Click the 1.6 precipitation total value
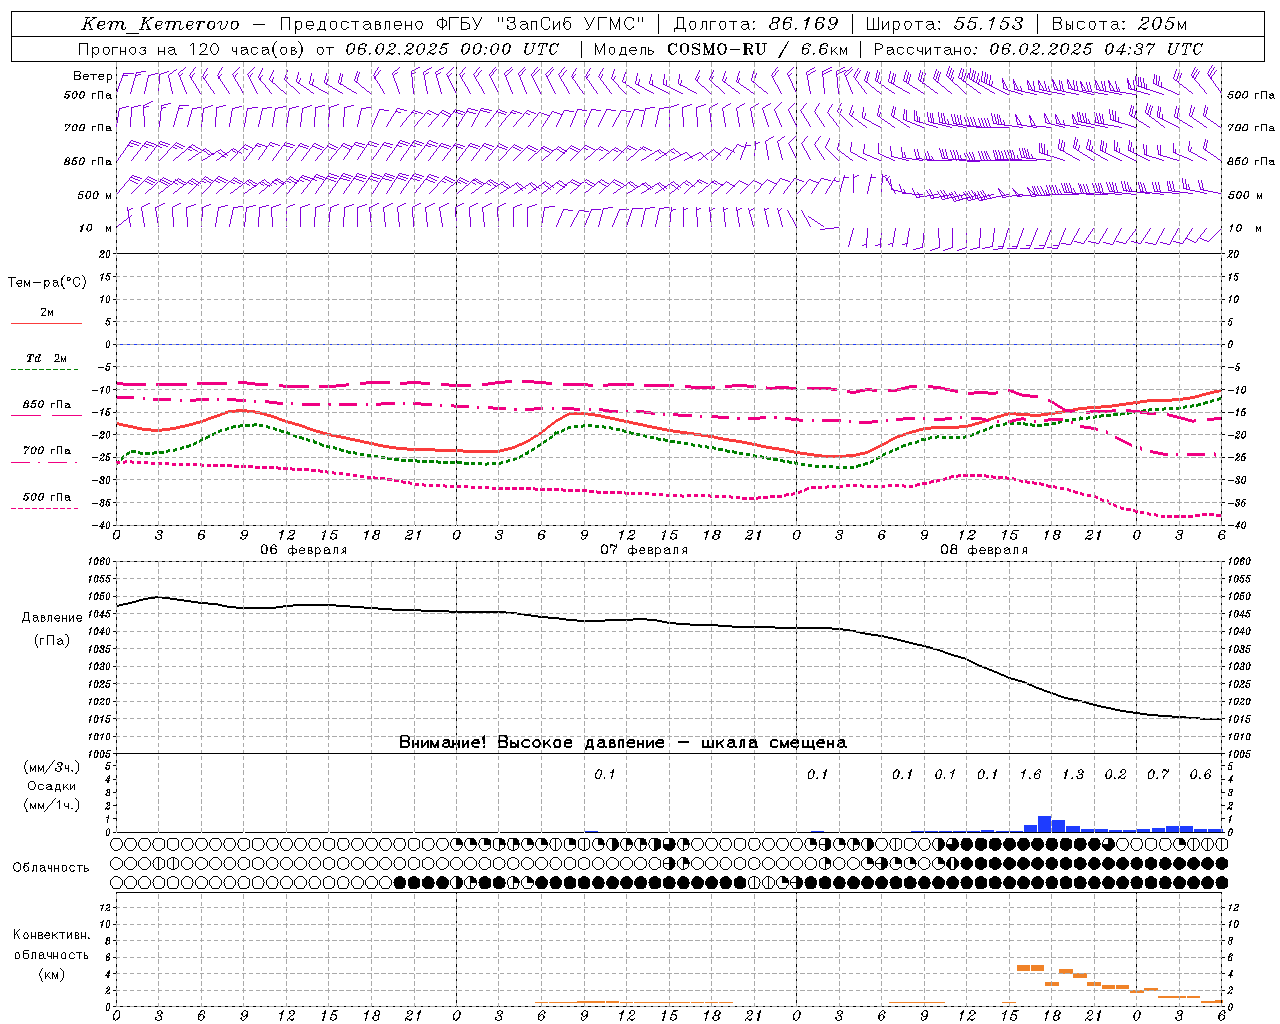Image resolution: width=1280 pixels, height=1024 pixels. pos(1030,775)
